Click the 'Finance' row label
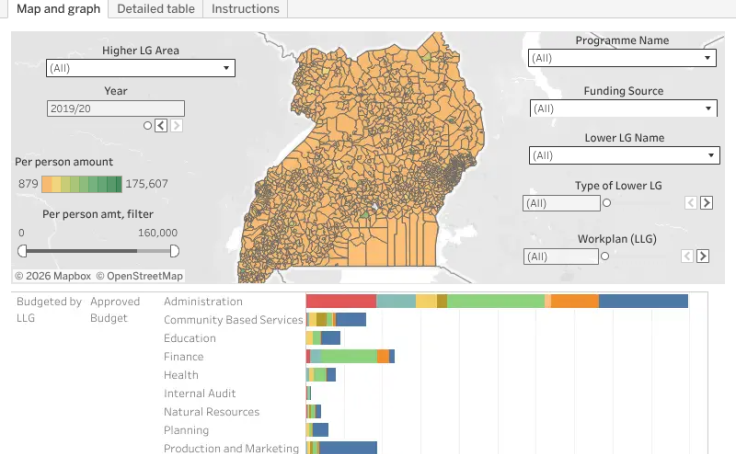The width and height of the screenshot is (736, 454). pos(184,356)
